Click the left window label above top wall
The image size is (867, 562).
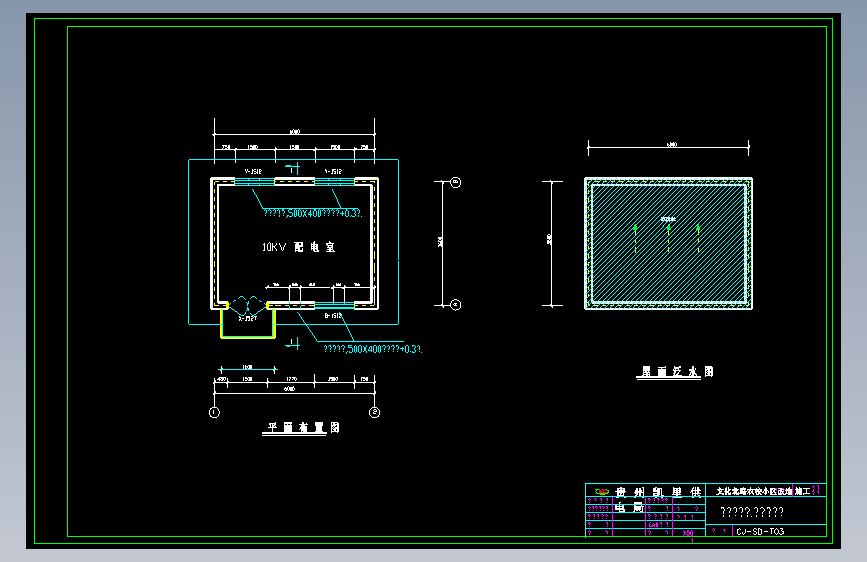click(253, 171)
